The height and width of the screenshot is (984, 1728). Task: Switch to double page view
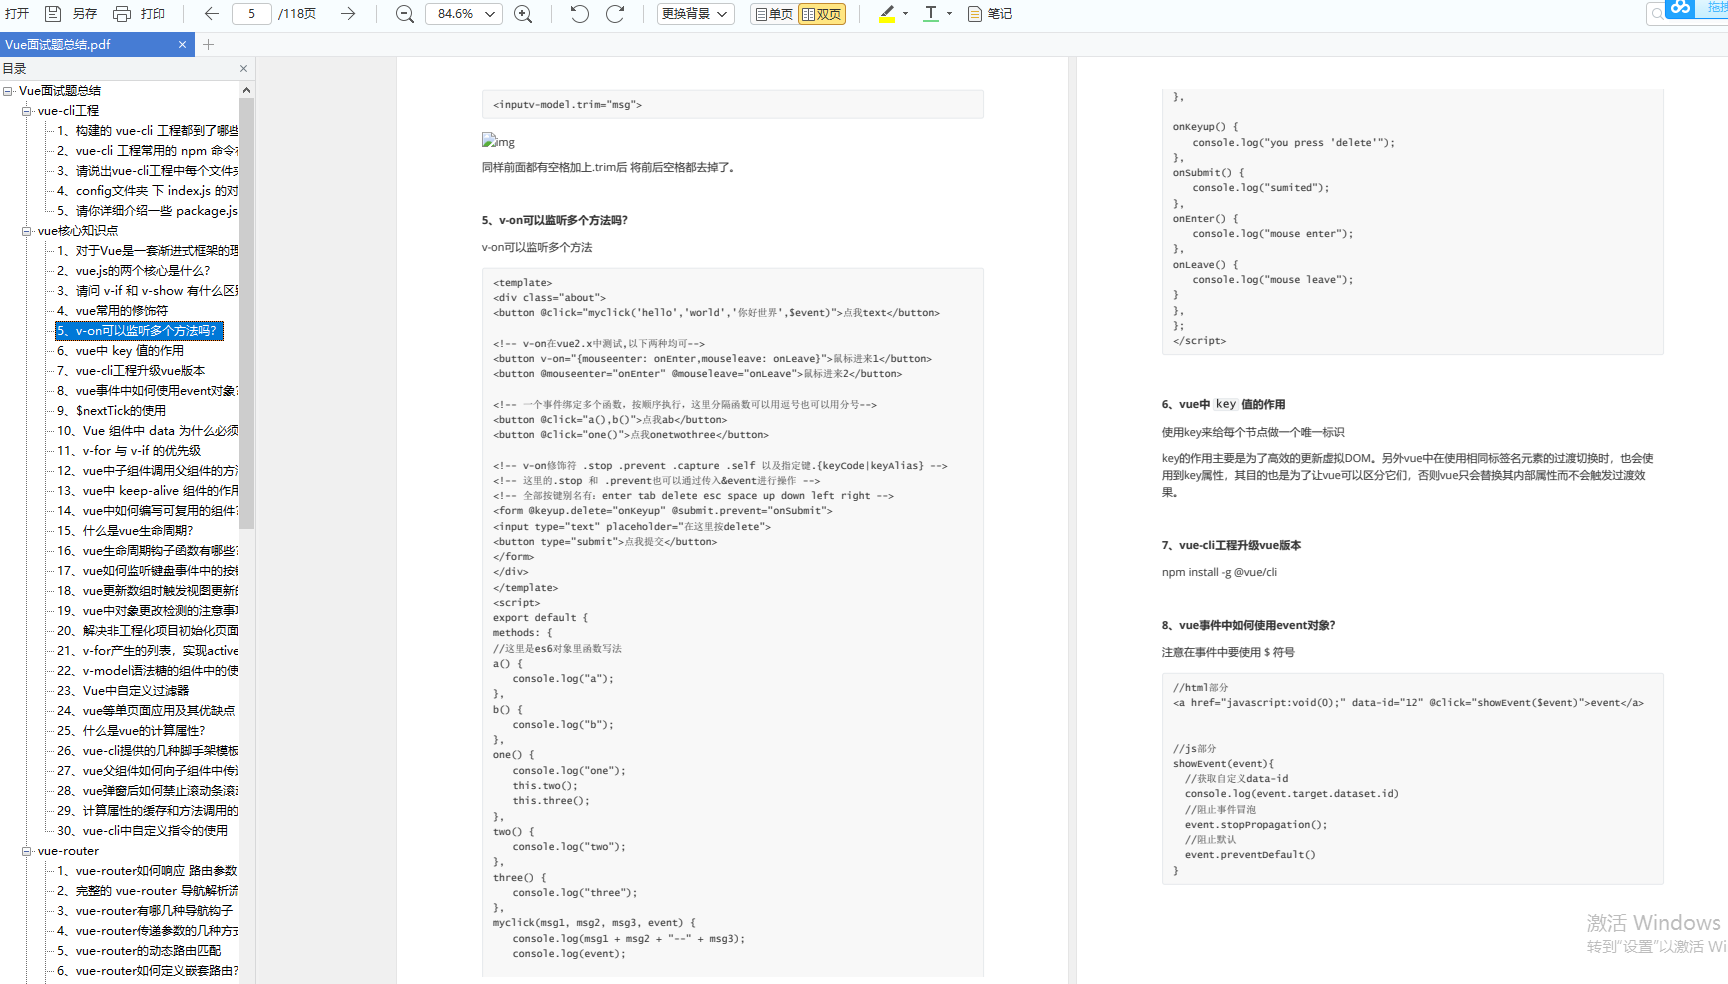(822, 14)
